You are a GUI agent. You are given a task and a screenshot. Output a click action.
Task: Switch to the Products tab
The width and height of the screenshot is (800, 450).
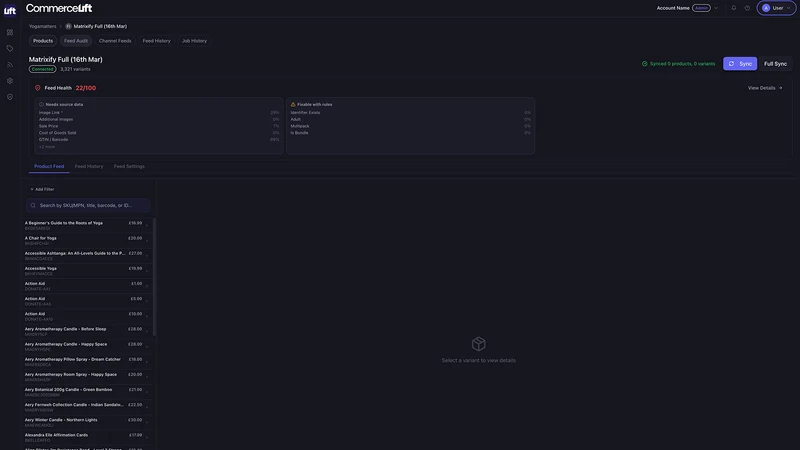tap(43, 41)
